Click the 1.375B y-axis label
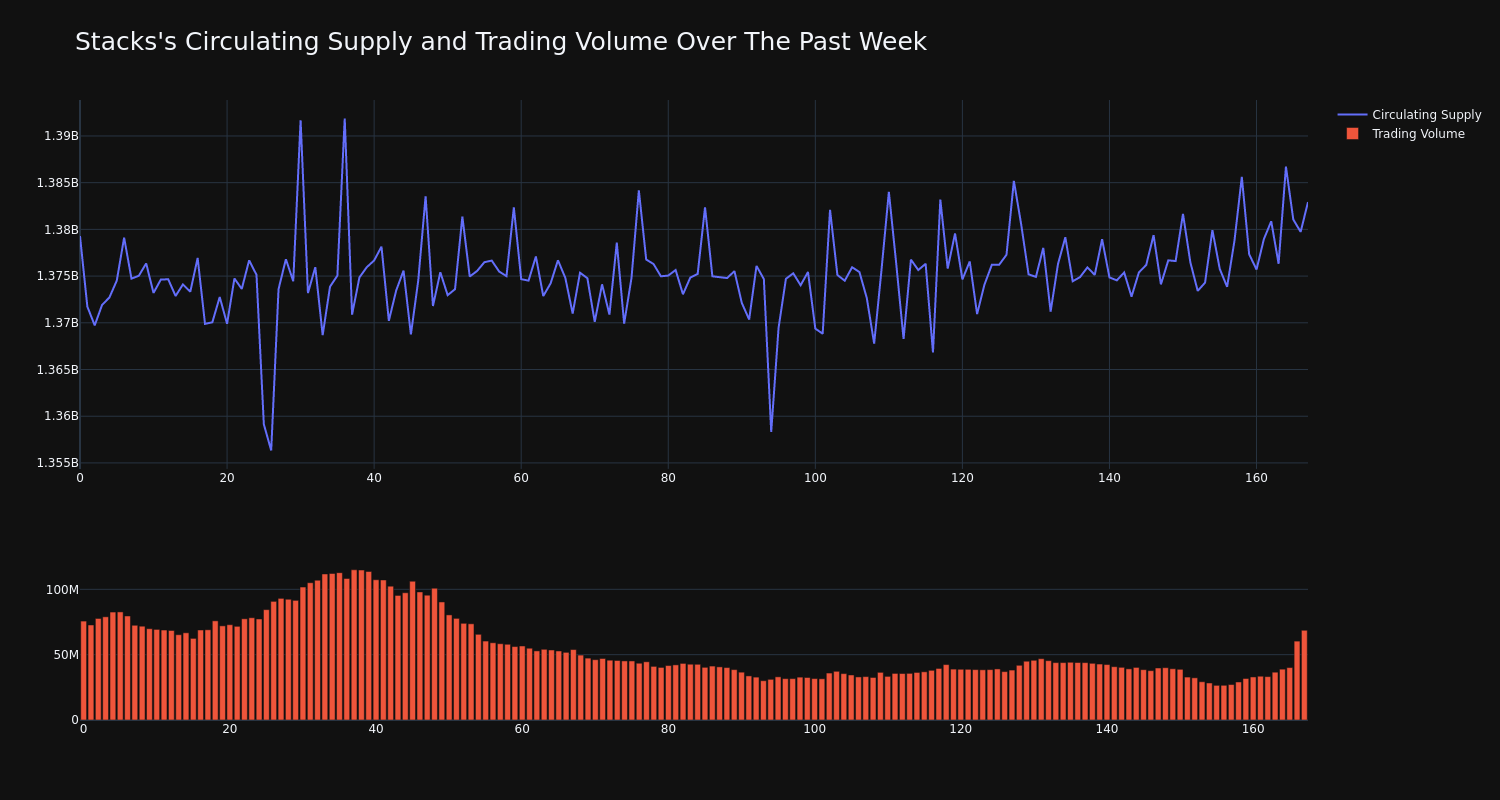The height and width of the screenshot is (800, 1500). click(57, 276)
